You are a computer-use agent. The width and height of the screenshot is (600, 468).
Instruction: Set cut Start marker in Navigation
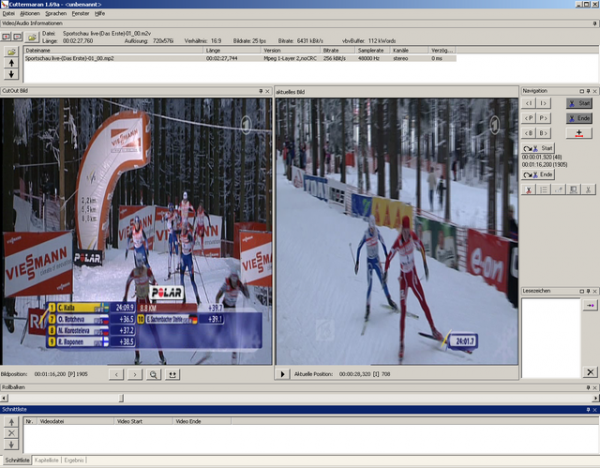coord(578,103)
